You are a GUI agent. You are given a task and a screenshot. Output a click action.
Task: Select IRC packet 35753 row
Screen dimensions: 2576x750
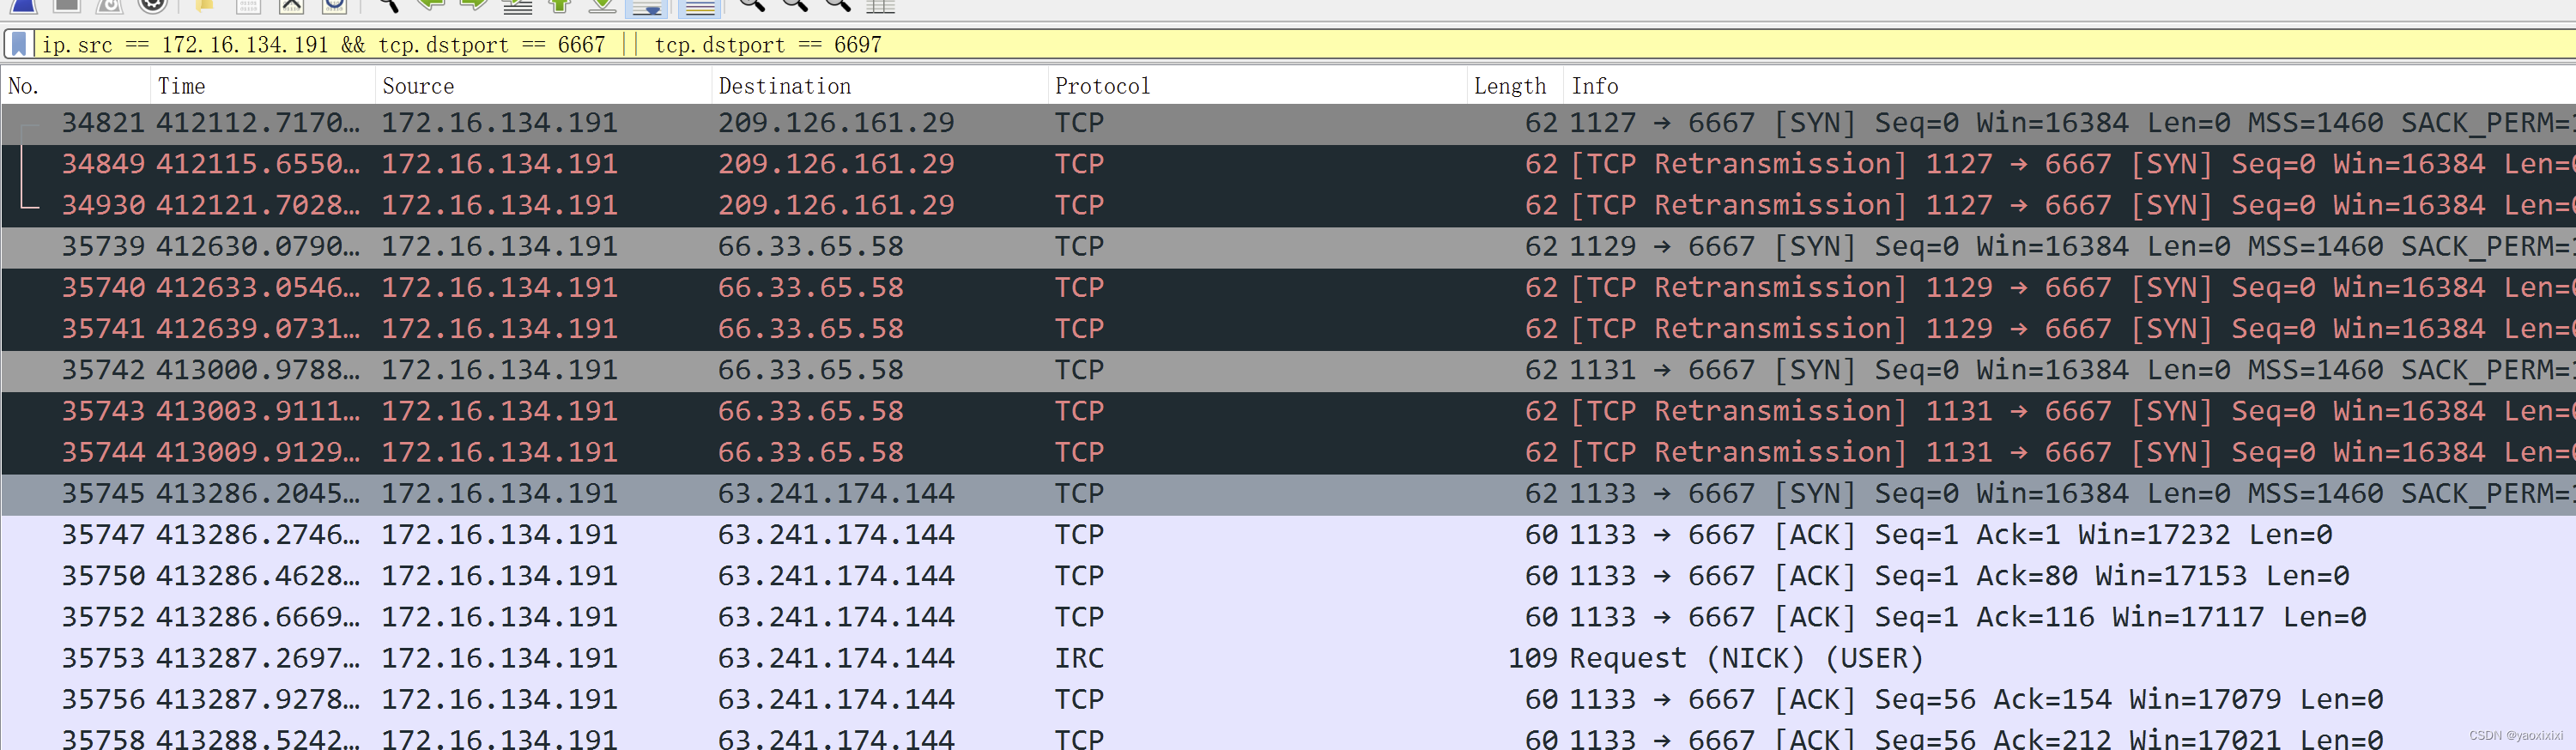1288,658
